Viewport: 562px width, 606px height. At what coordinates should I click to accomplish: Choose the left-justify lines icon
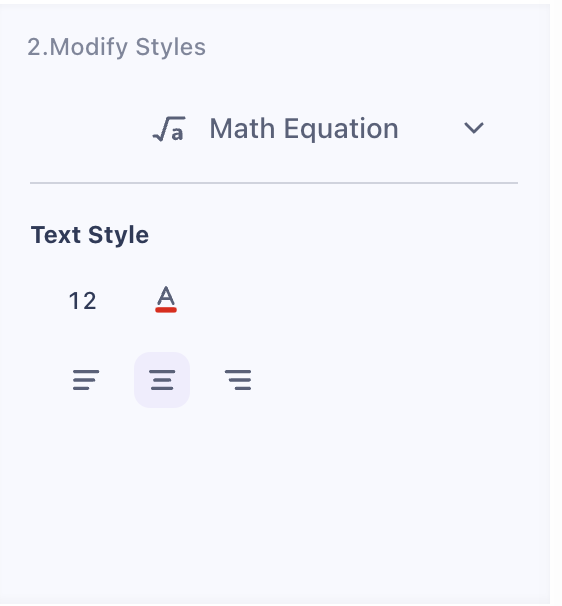tap(86, 380)
